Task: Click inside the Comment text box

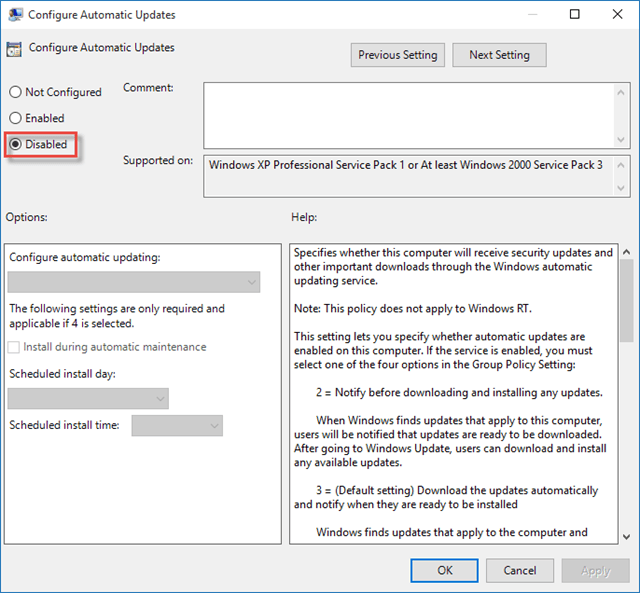Action: [409, 115]
